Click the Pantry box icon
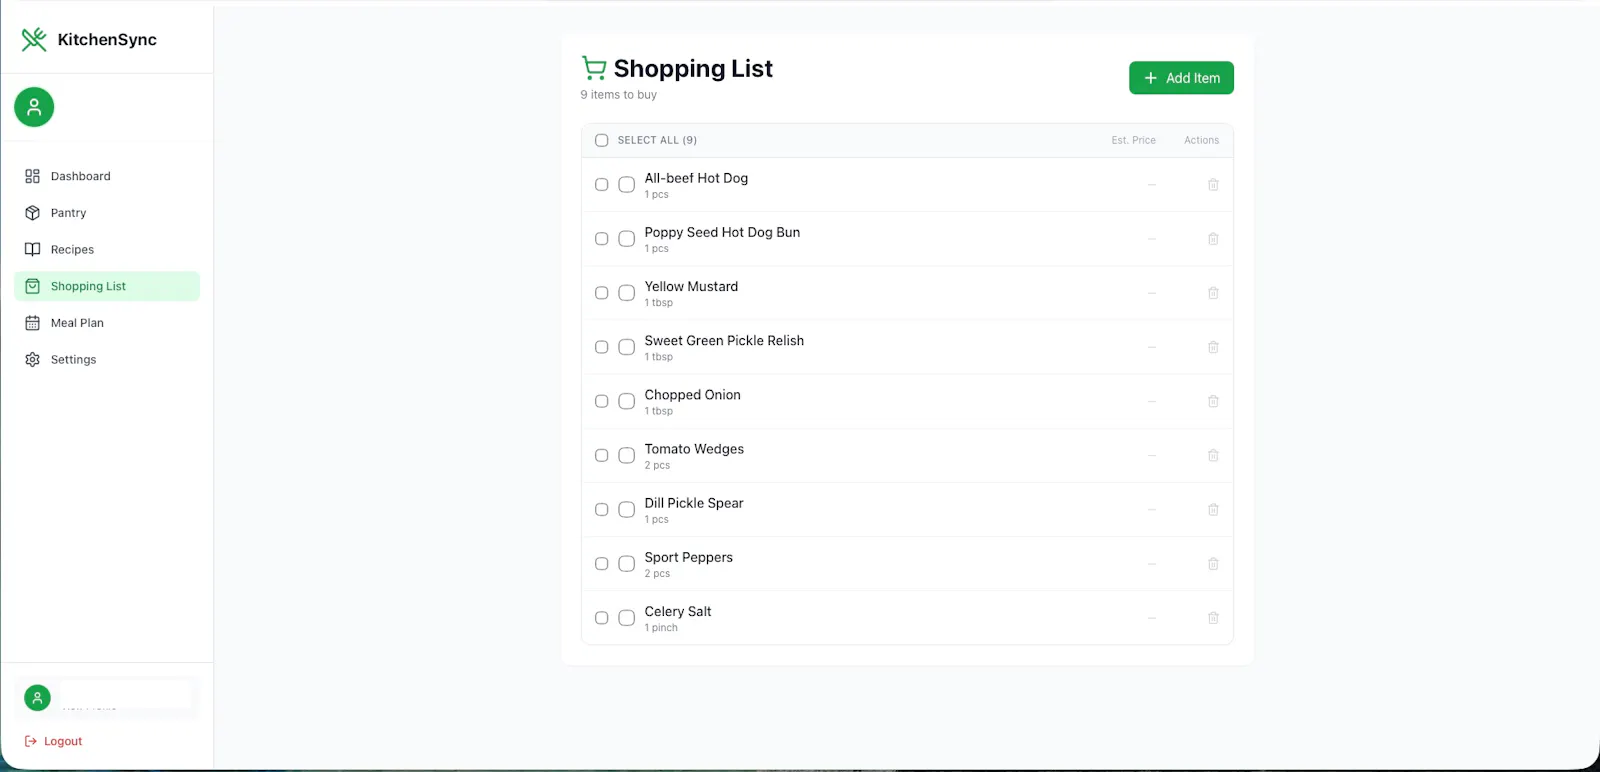 click(32, 213)
